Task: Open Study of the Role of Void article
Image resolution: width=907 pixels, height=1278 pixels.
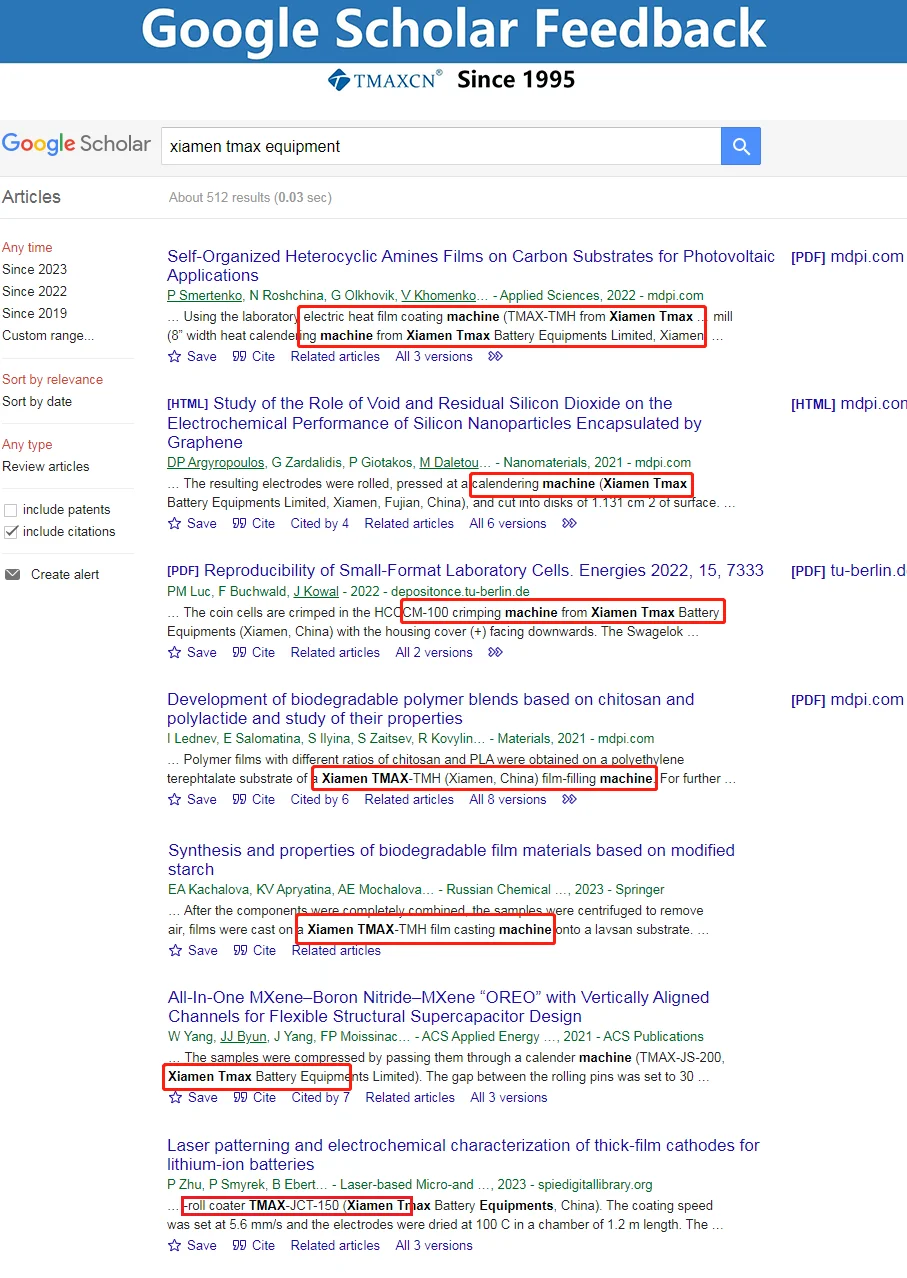Action: click(x=434, y=423)
